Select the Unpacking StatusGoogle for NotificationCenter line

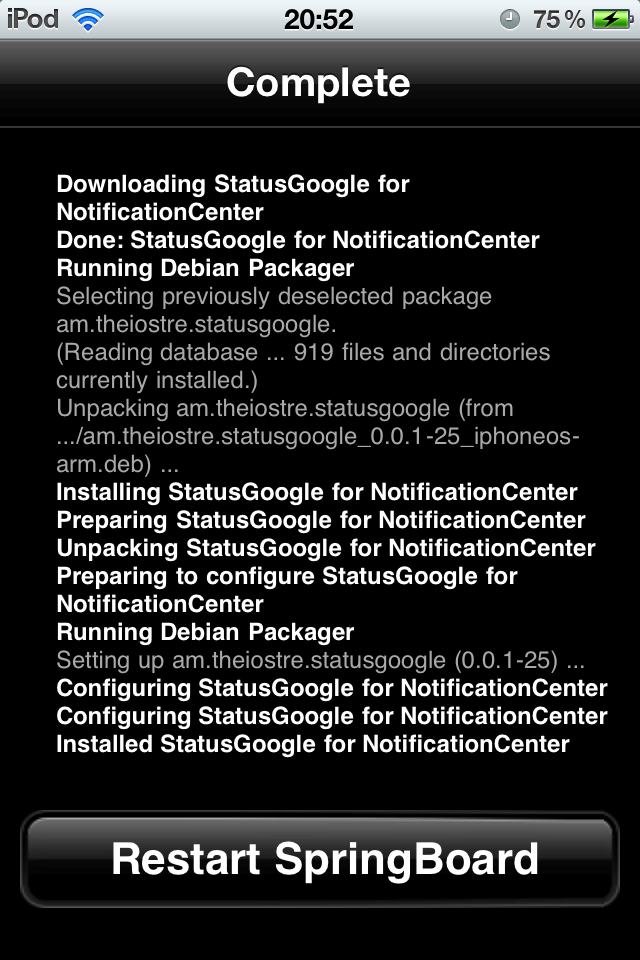click(x=326, y=548)
